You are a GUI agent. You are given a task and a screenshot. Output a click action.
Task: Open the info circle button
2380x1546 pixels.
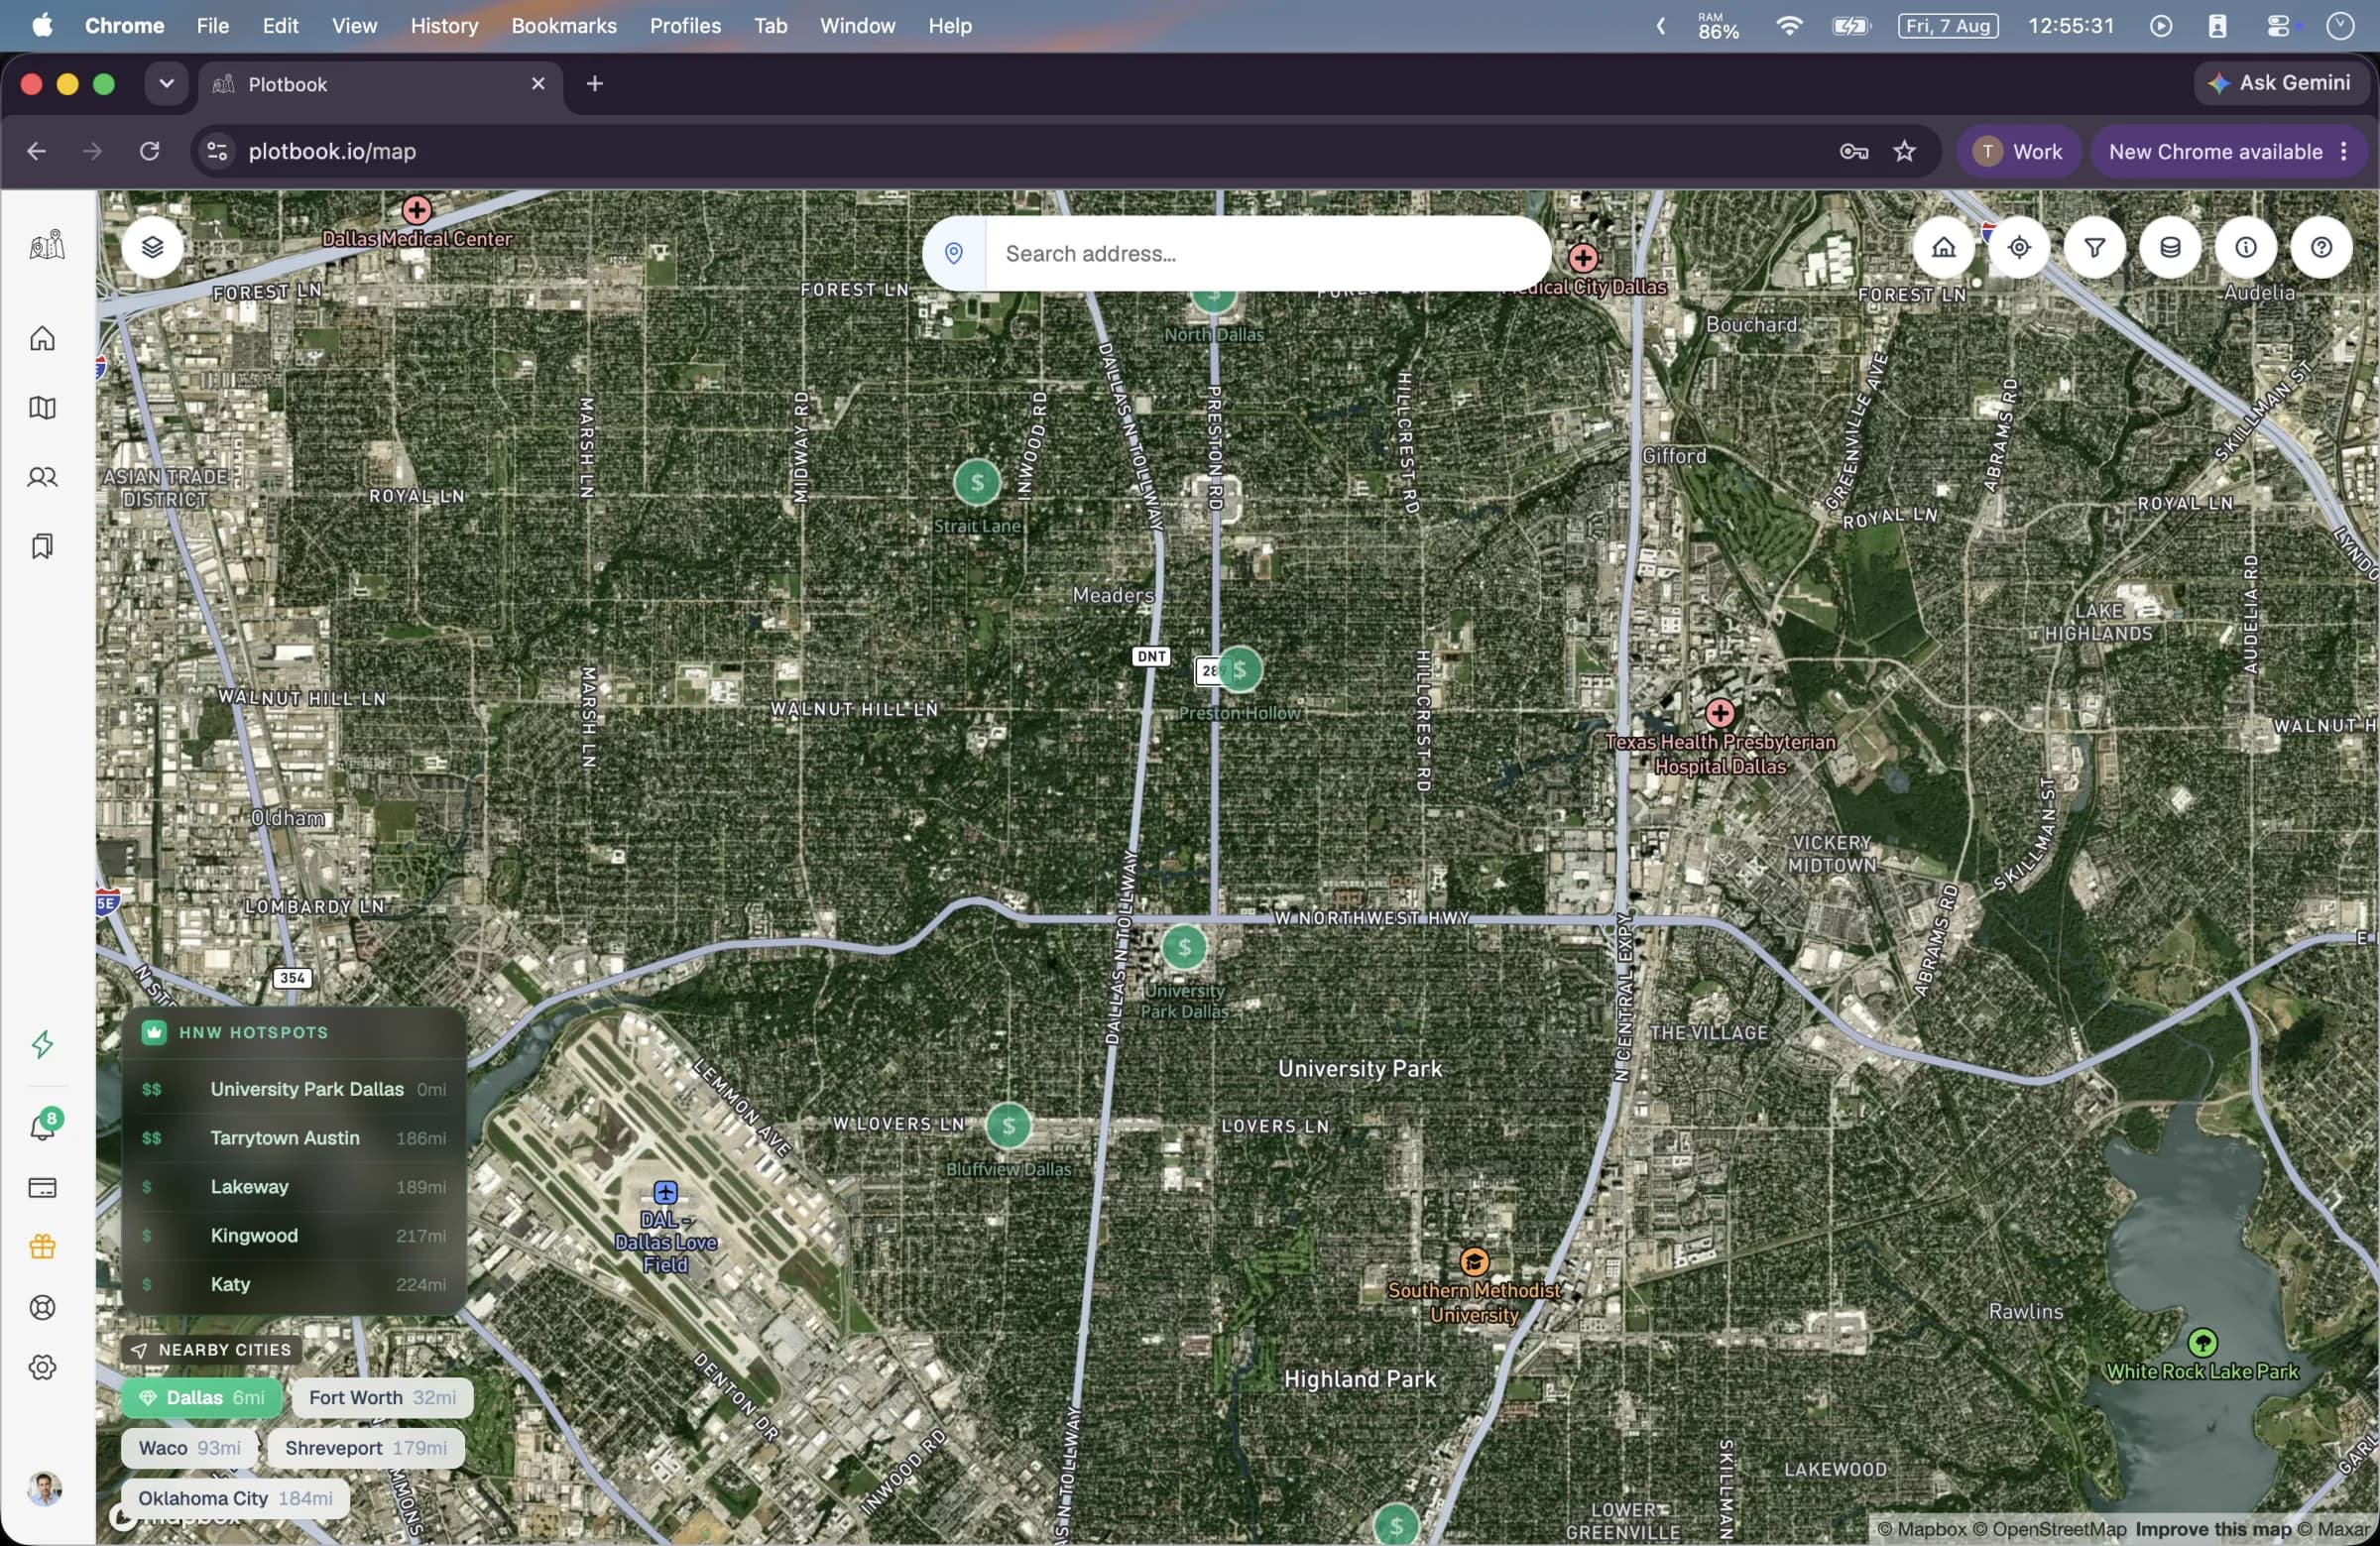coord(2246,247)
